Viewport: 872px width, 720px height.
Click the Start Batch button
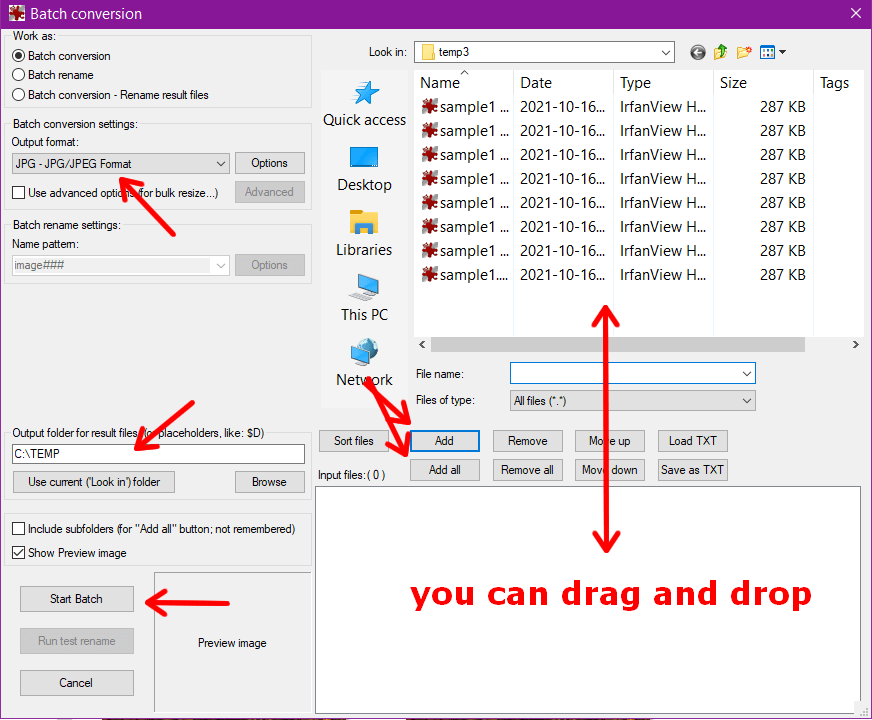[77, 599]
